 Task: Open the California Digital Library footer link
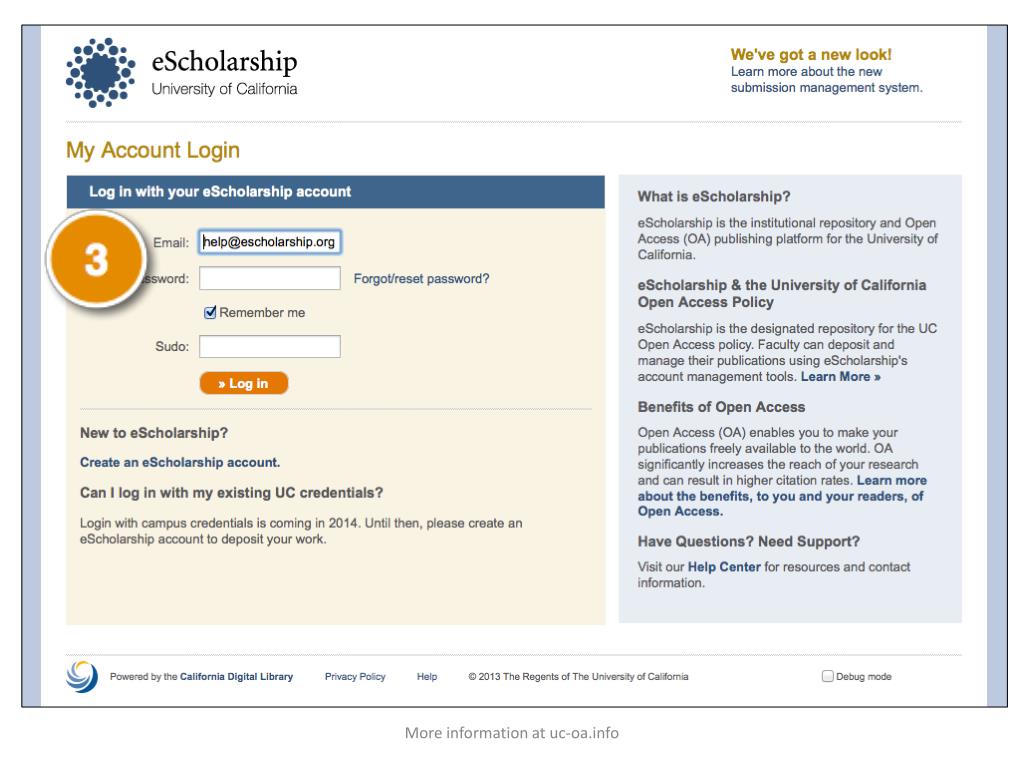(x=236, y=677)
